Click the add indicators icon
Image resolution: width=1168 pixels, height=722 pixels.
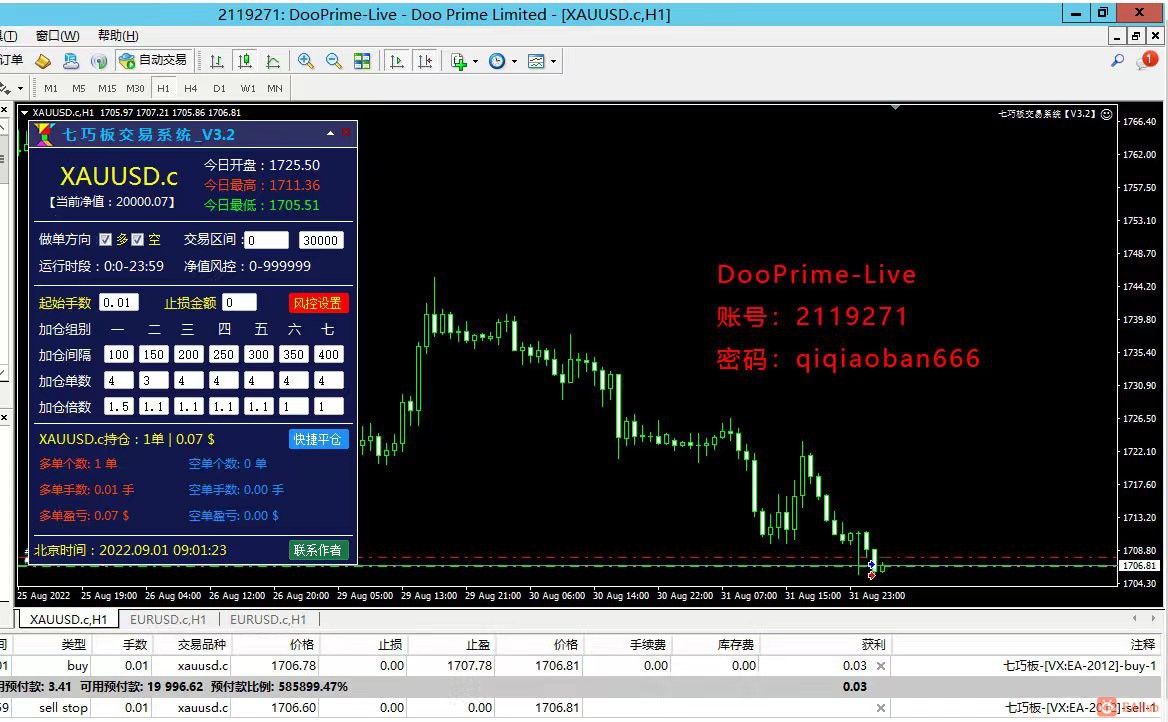pyautogui.click(x=459, y=61)
